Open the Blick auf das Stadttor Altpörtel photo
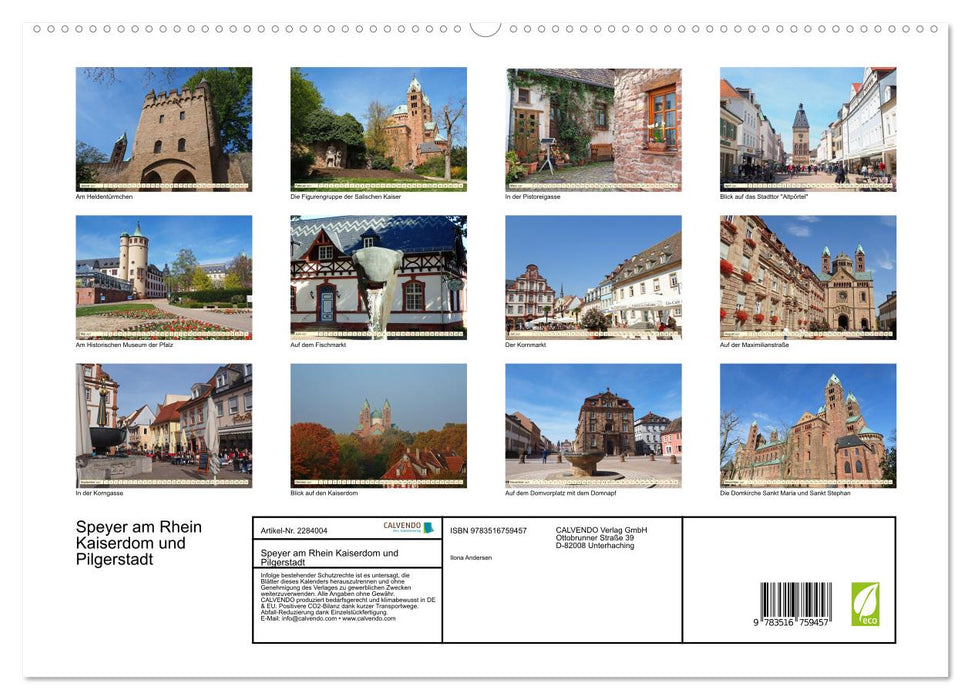The width and height of the screenshot is (971, 700). [808, 129]
